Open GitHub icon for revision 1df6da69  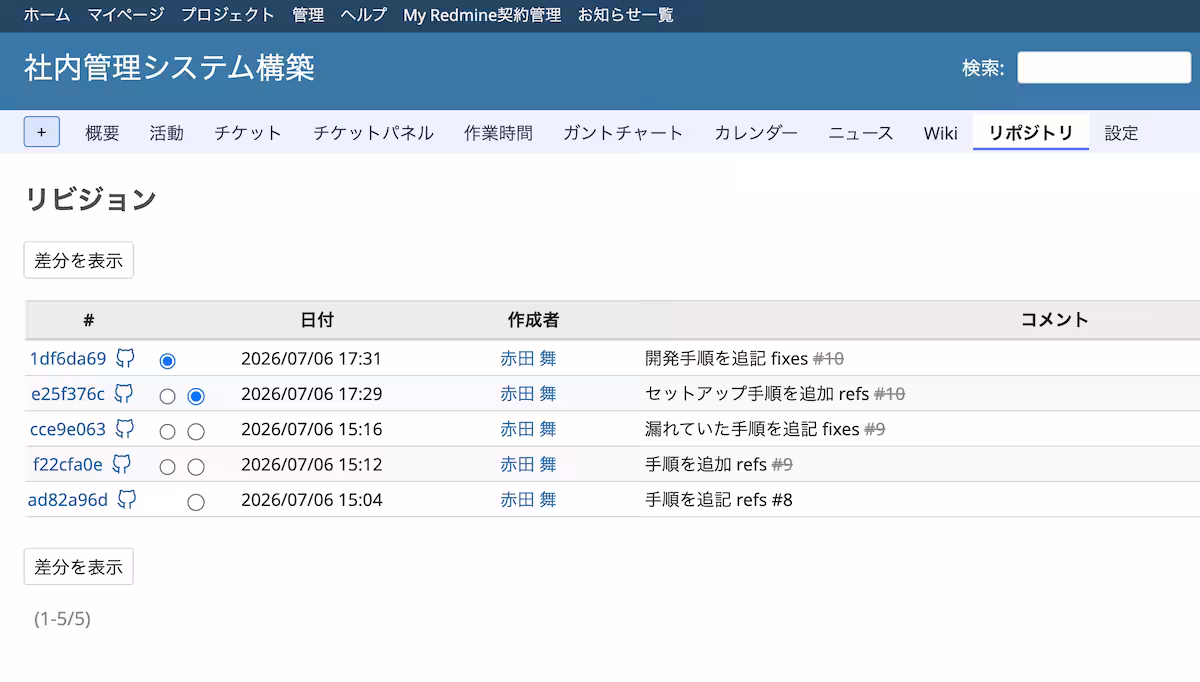[x=125, y=358]
